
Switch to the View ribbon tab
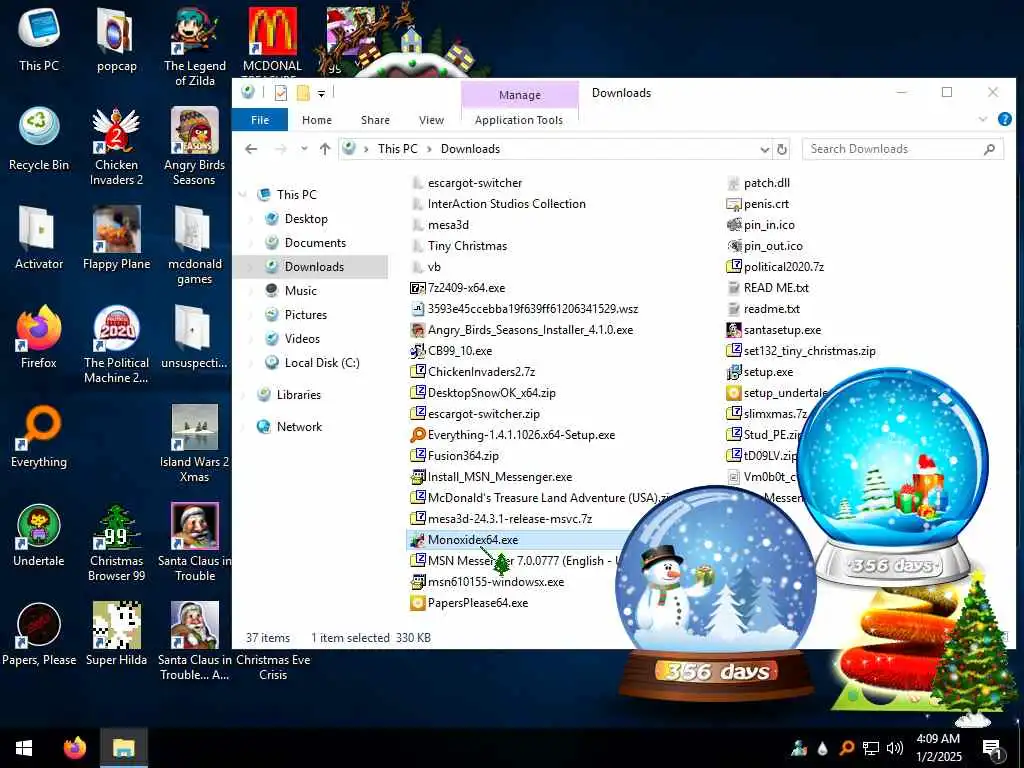(x=431, y=120)
